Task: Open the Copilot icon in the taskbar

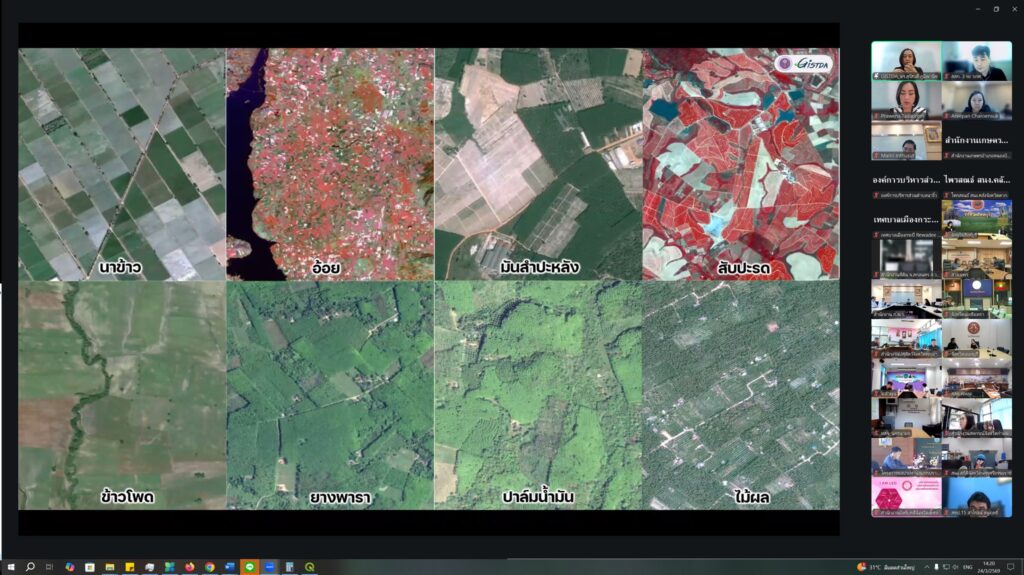Action: 70,567
